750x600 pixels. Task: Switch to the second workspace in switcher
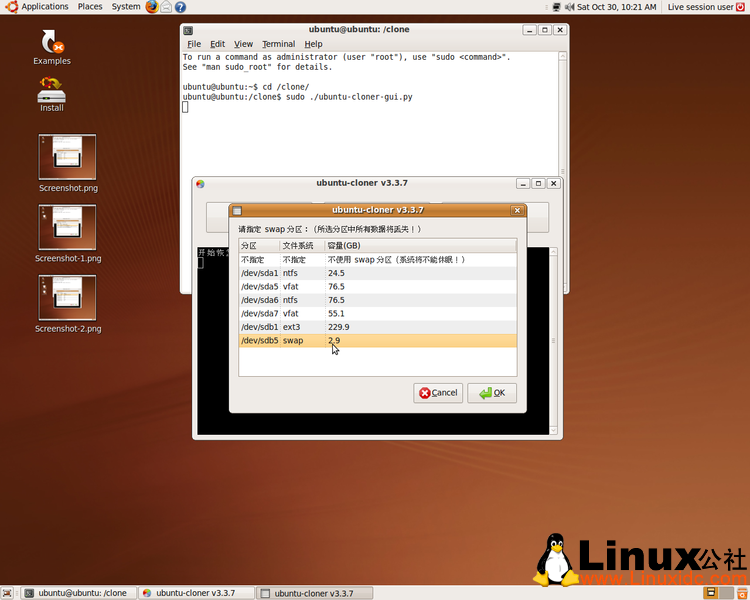(x=726, y=592)
